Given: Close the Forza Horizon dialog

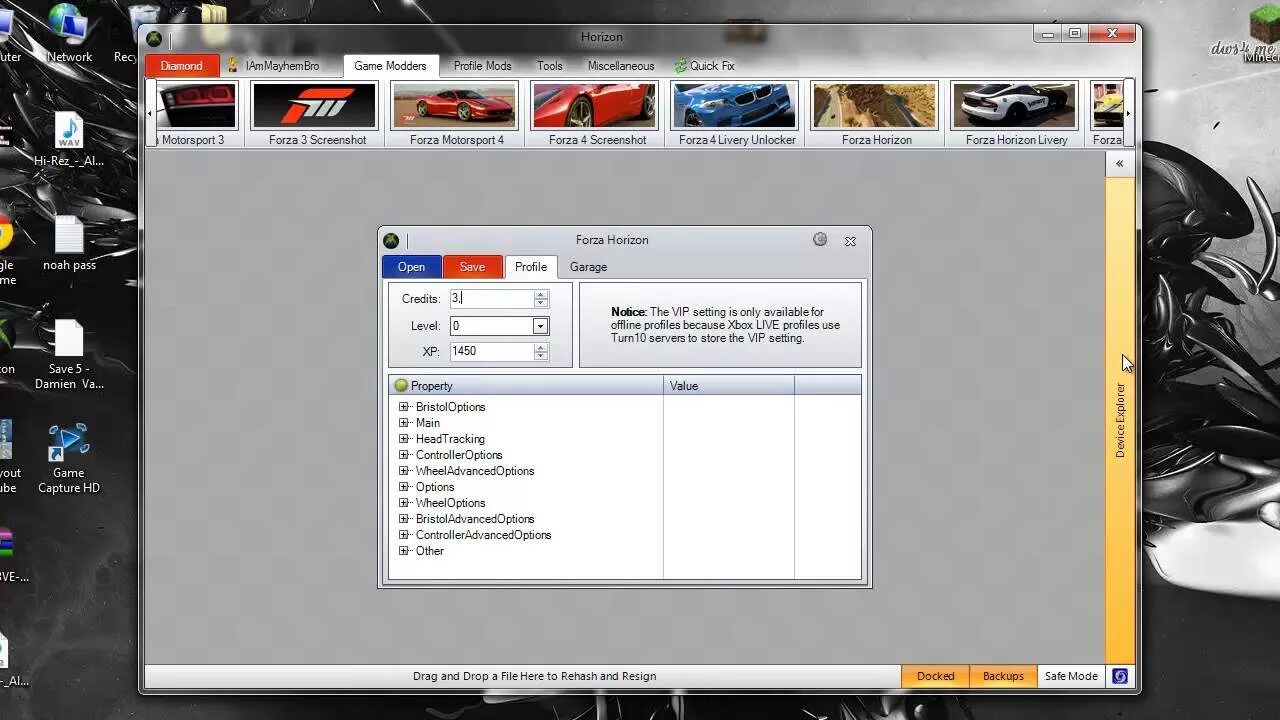Looking at the screenshot, I should pyautogui.click(x=850, y=241).
